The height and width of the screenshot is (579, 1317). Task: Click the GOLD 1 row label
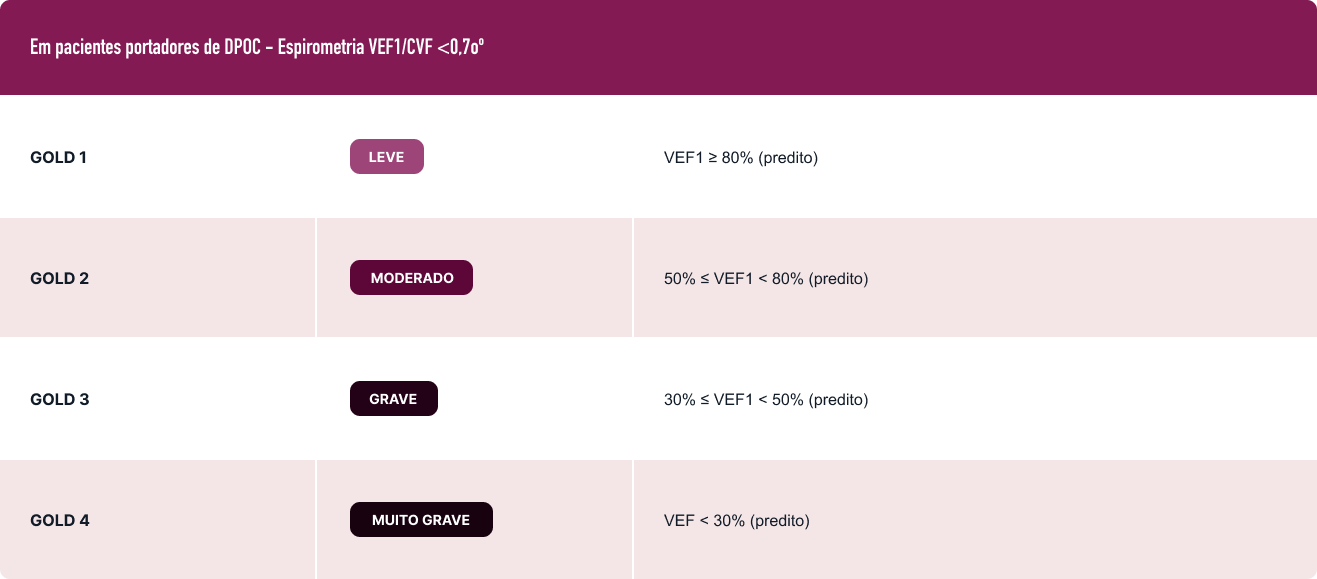(x=59, y=157)
